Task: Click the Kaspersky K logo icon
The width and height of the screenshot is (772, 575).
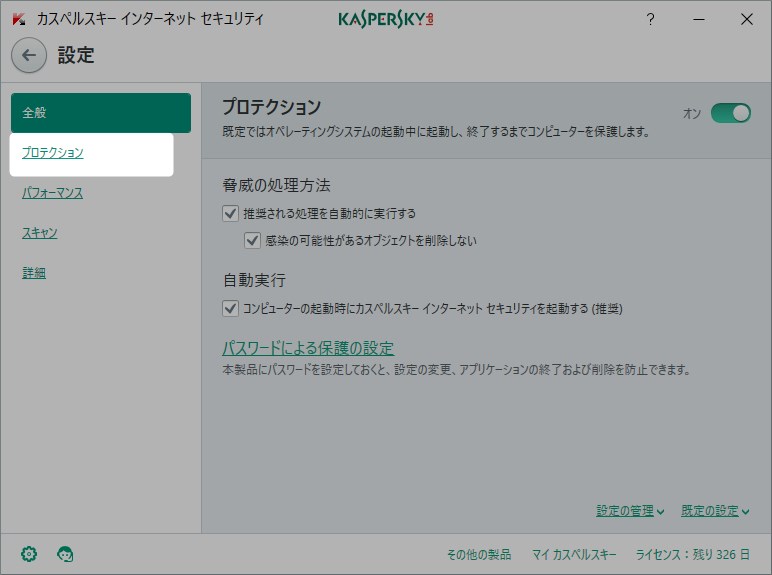Action: click(x=19, y=19)
